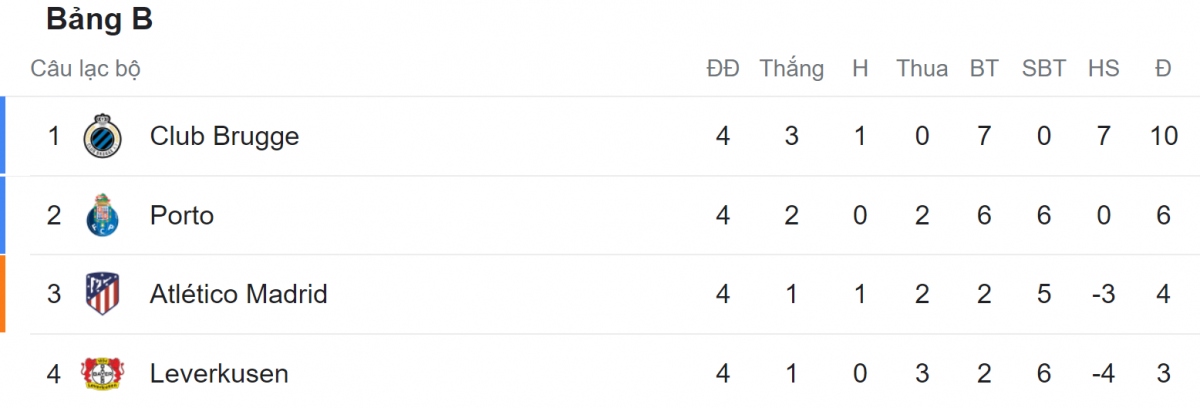Open the Club Brugge team link
This screenshot has width=1200, height=408.
click(x=224, y=136)
